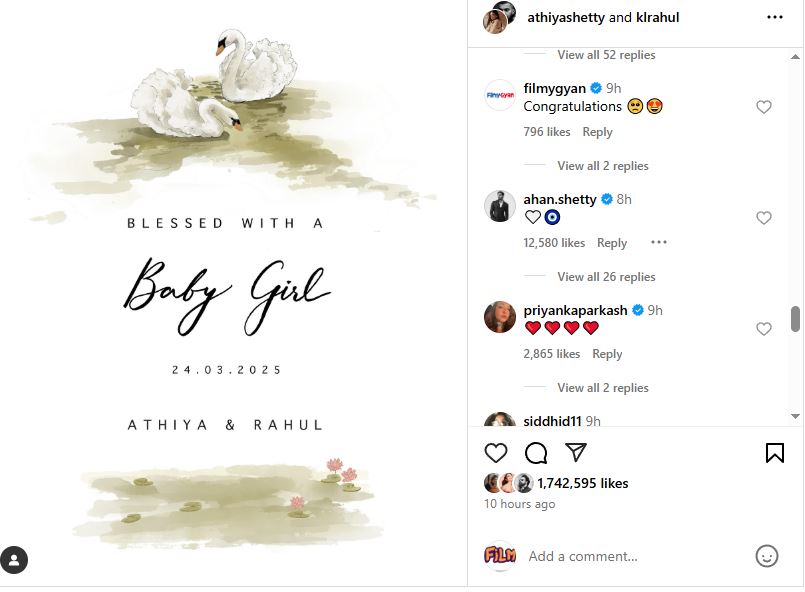This screenshot has height=592, width=805.
Task: Expand the 2 replies under priyankaparkash
Action: click(x=604, y=387)
